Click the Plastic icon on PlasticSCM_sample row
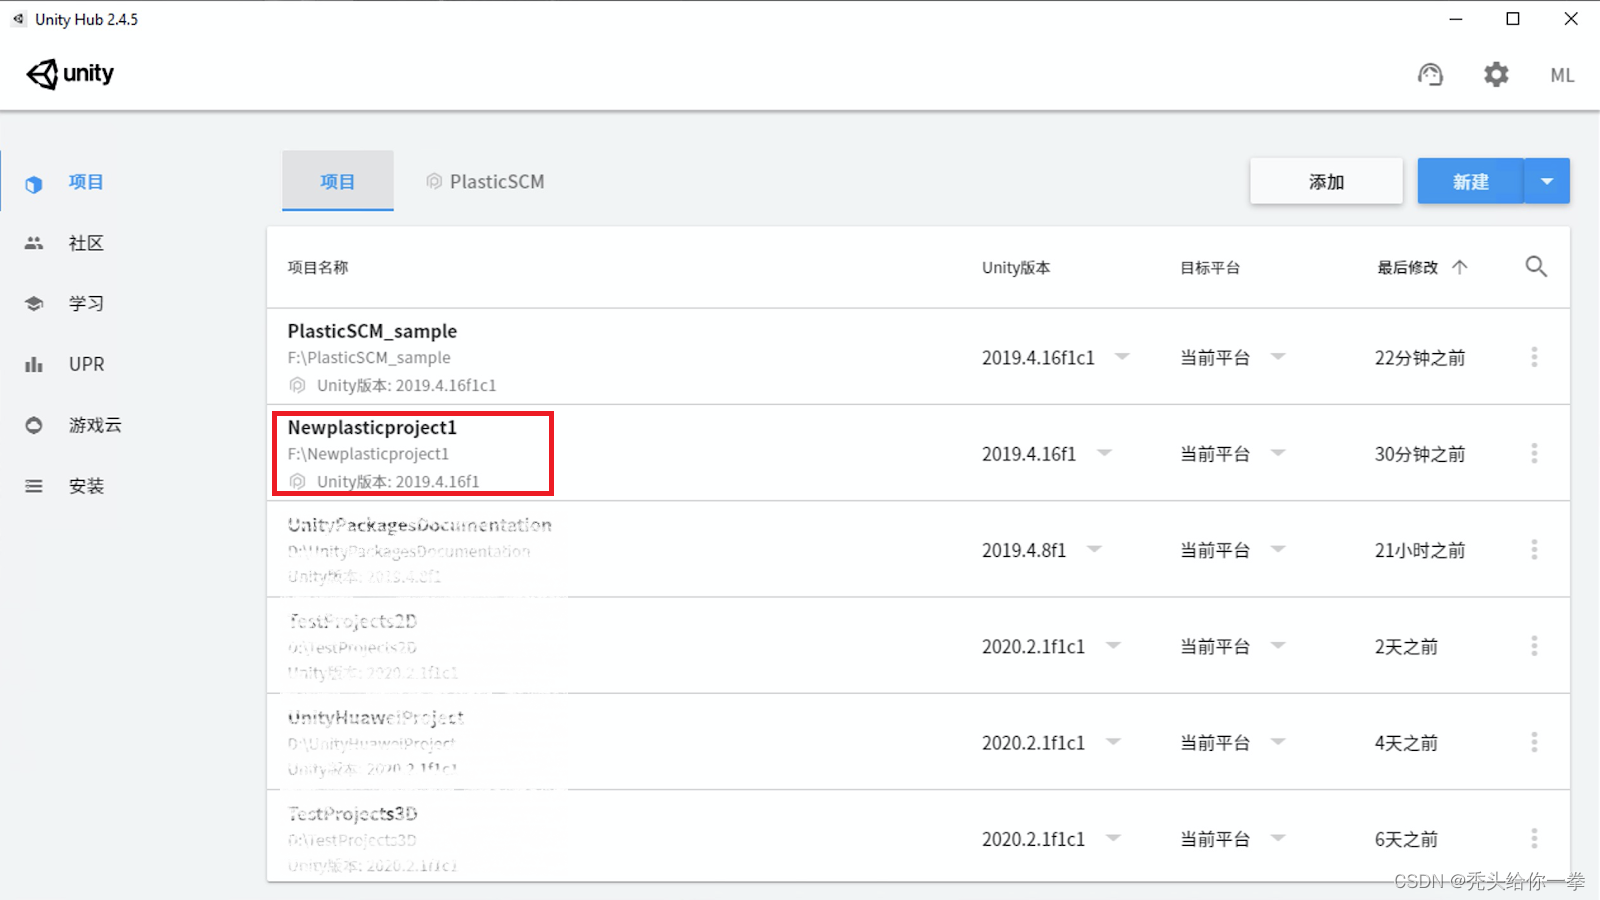This screenshot has height=900, width=1600. [297, 385]
